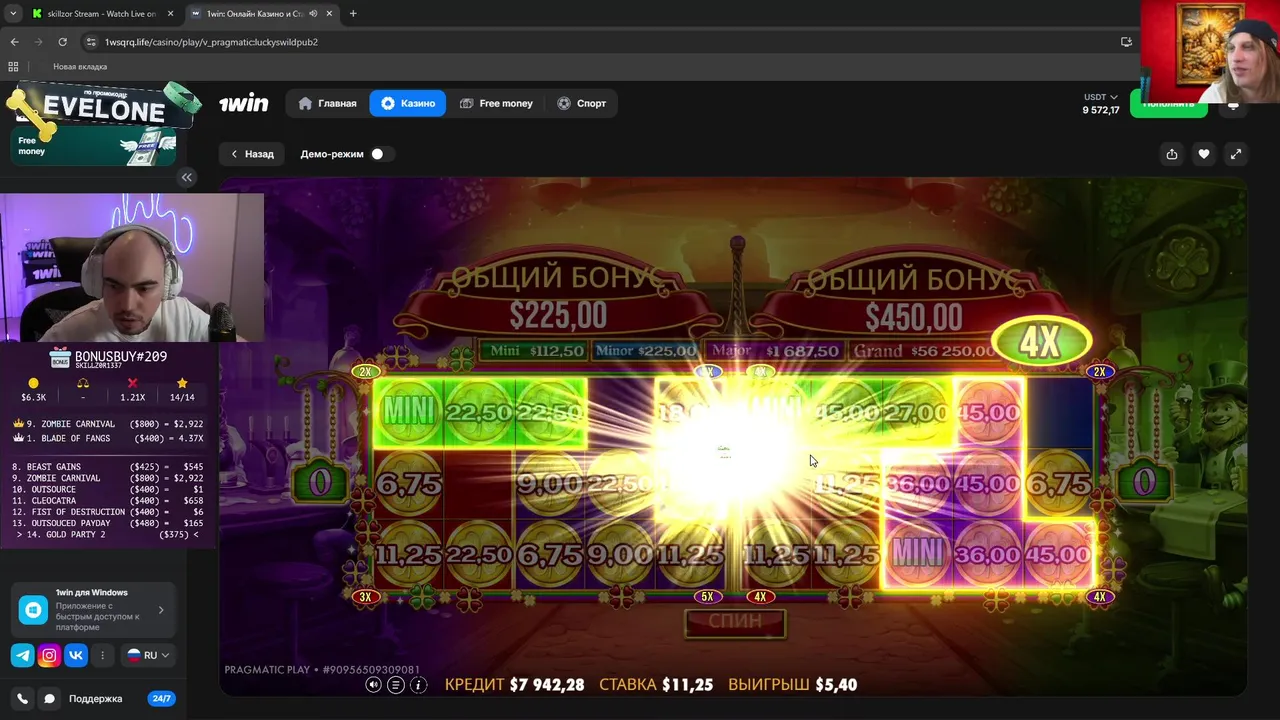Click the GOLD PARTY 2 list row
The width and height of the screenshot is (1280, 720).
[x=108, y=534]
